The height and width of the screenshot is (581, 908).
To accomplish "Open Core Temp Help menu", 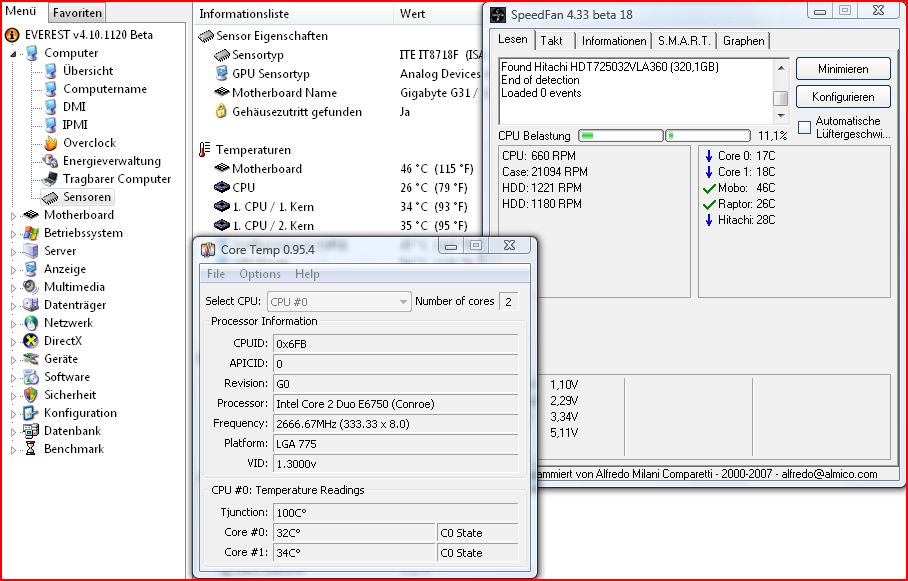I will (307, 274).
